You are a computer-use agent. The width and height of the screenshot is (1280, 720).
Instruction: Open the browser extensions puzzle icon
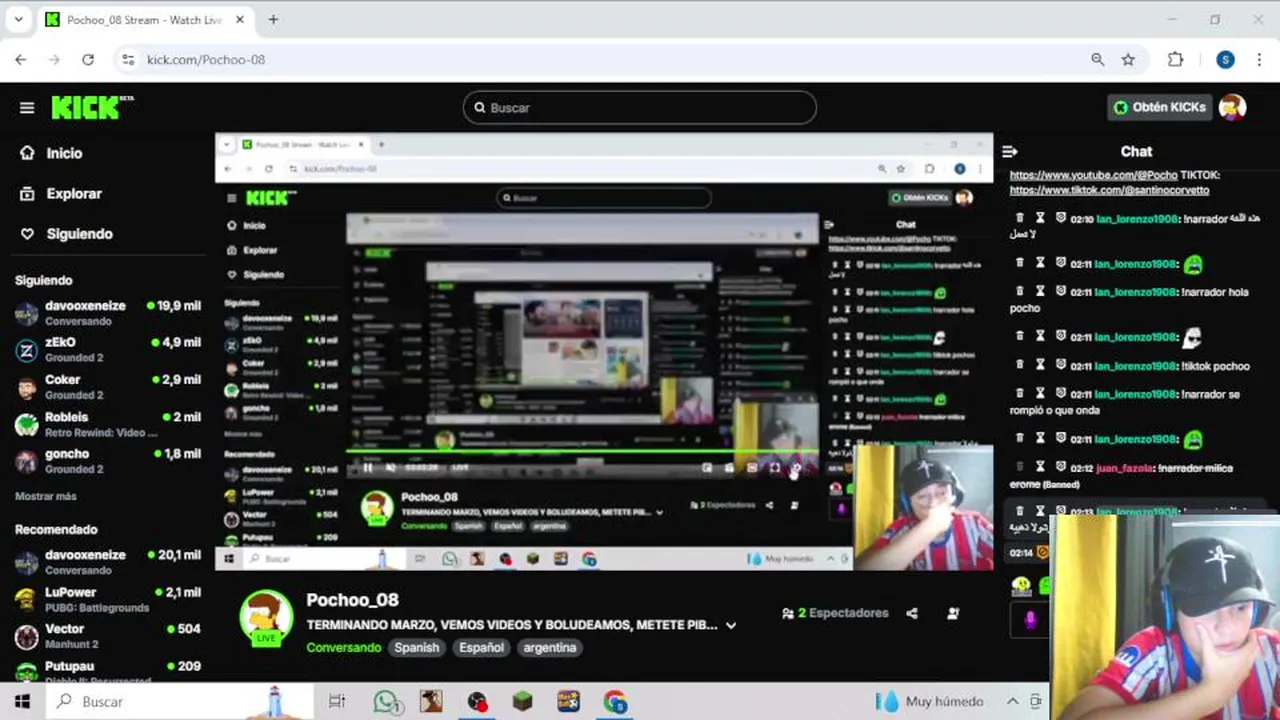click(1176, 60)
